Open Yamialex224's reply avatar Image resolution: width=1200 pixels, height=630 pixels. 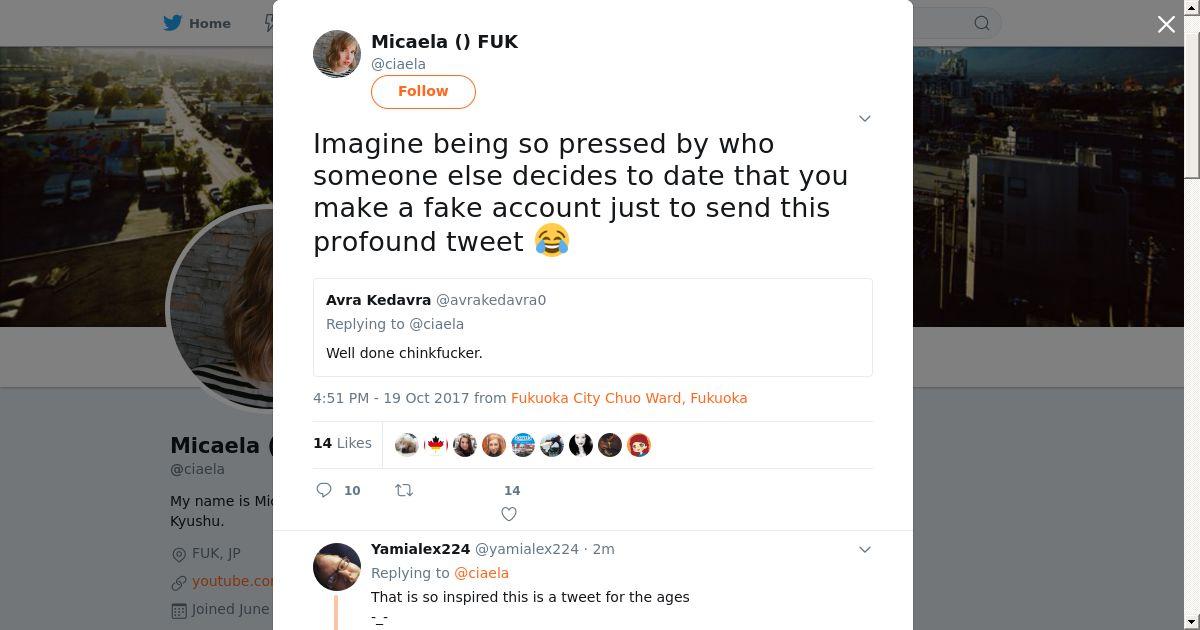point(337,567)
